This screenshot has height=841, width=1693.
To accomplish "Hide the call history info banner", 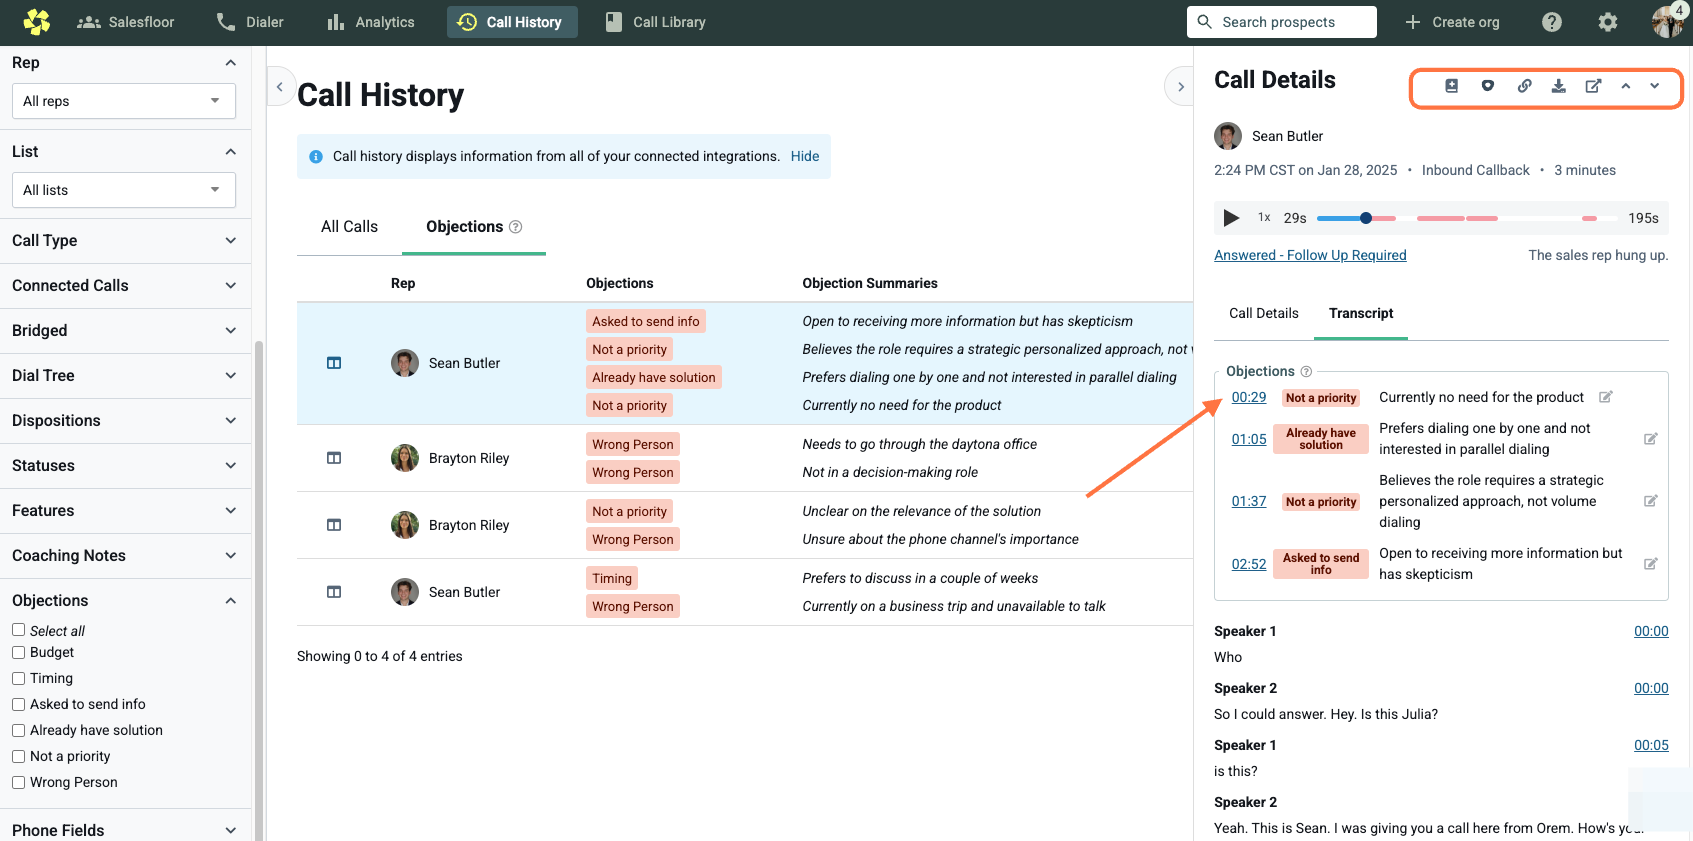I will (x=804, y=156).
